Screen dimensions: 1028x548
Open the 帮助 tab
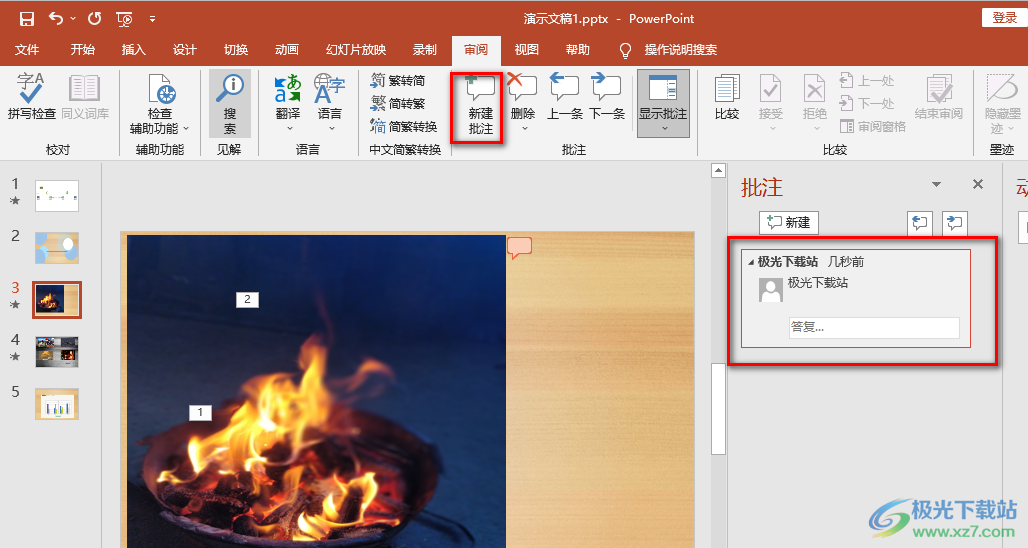pyautogui.click(x=578, y=50)
